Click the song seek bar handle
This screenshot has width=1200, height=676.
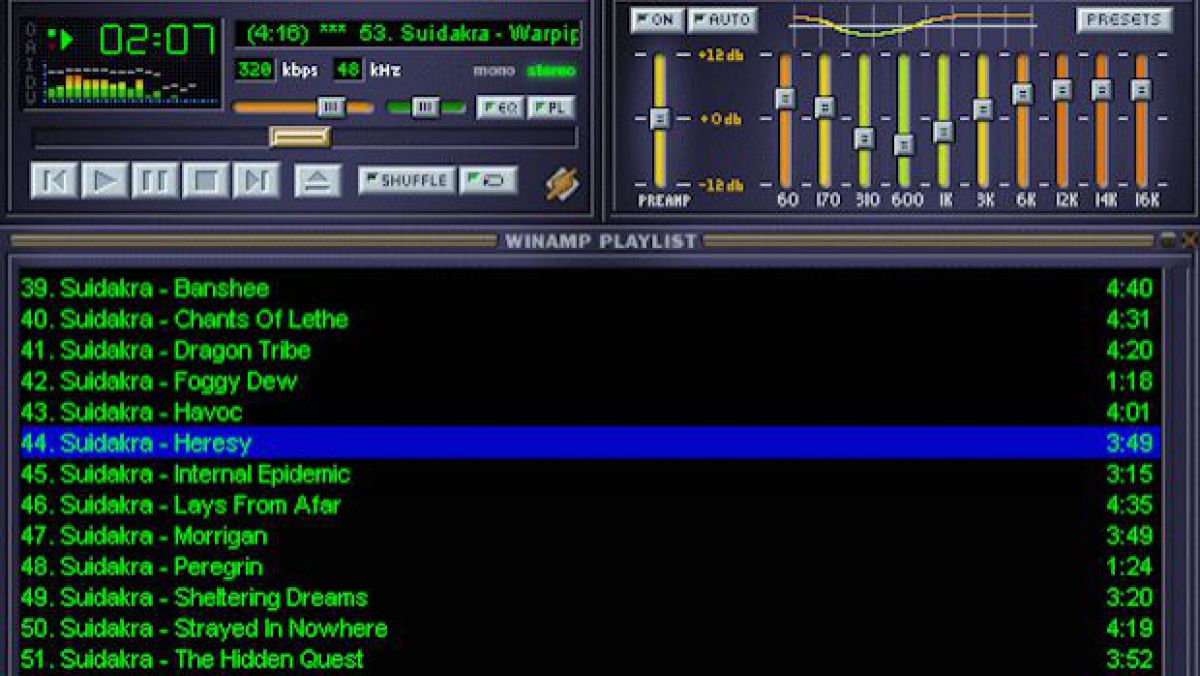pyautogui.click(x=300, y=137)
